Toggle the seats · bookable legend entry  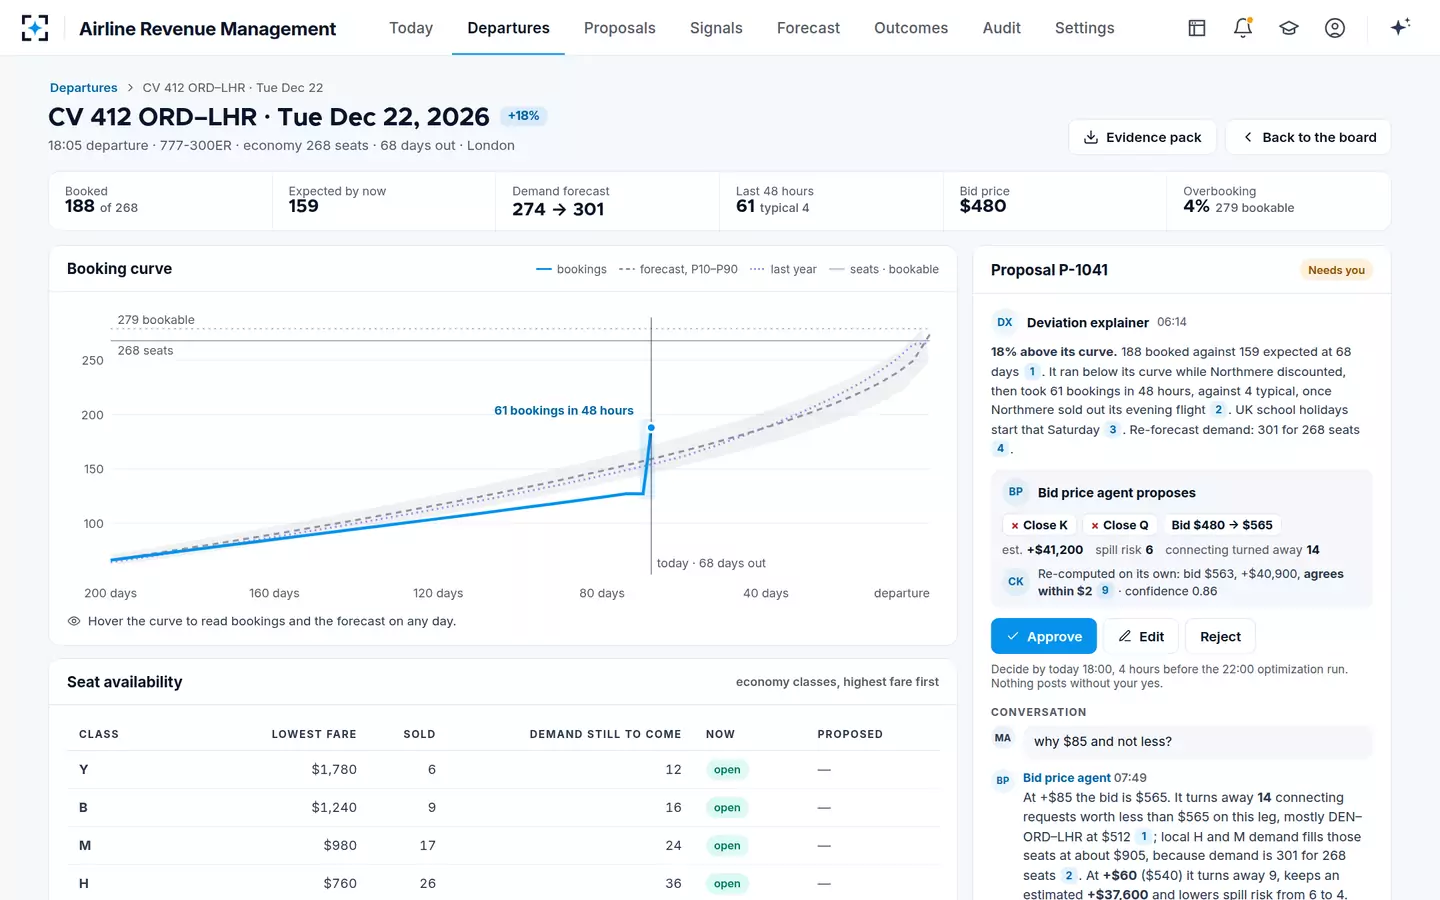(x=884, y=269)
